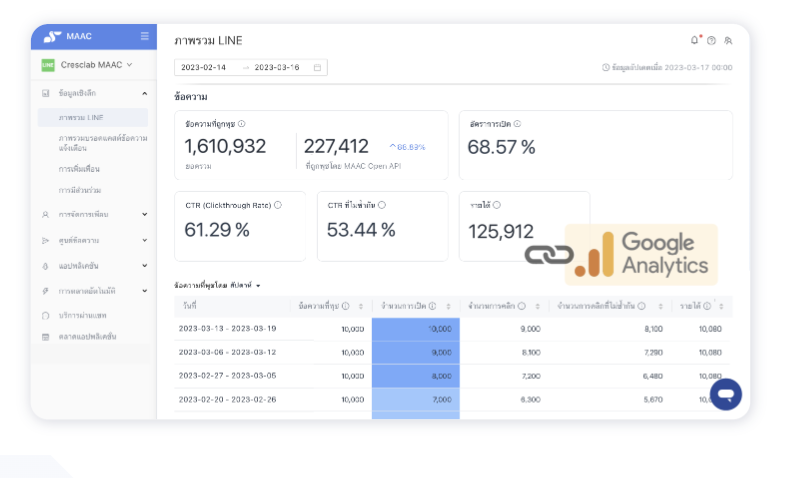Click info icon beside อัตราการเปิด
Viewport: 788px width, 478px height.
(x=517, y=124)
